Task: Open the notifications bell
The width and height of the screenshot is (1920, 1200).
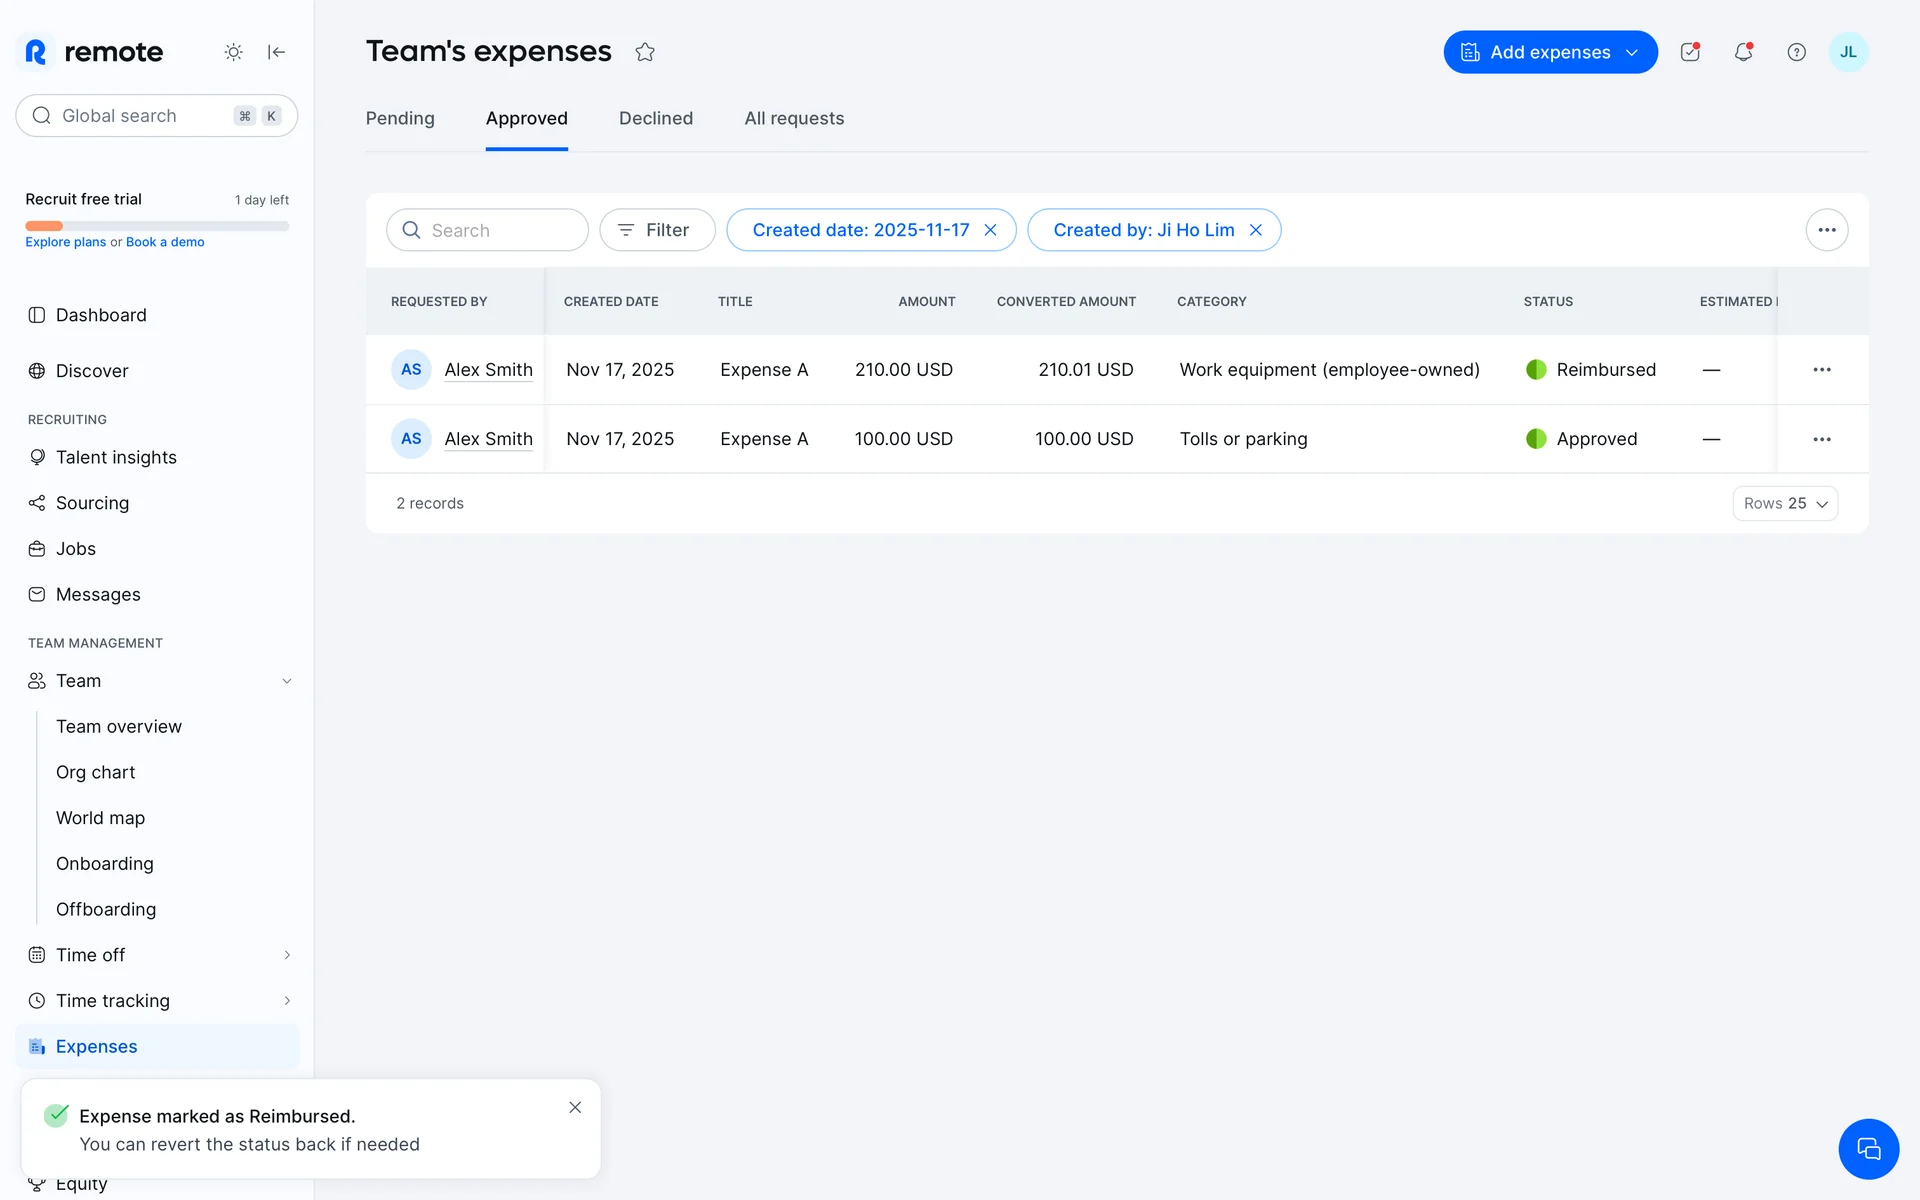Action: click(x=1743, y=52)
